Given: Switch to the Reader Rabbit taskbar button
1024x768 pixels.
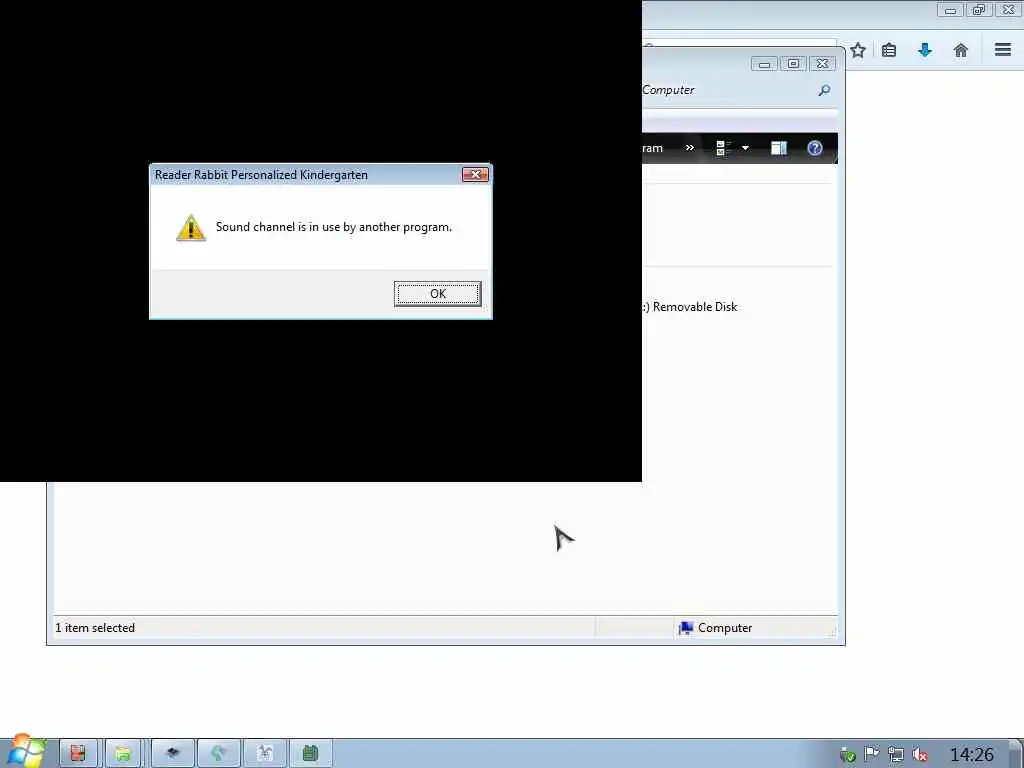Looking at the screenshot, I should tap(264, 754).
